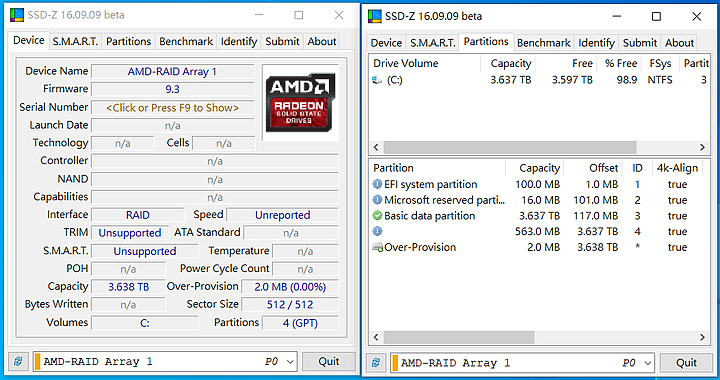
Task: Click Over-Provision value 2.0 MB (0.00%)
Action: coord(290,287)
